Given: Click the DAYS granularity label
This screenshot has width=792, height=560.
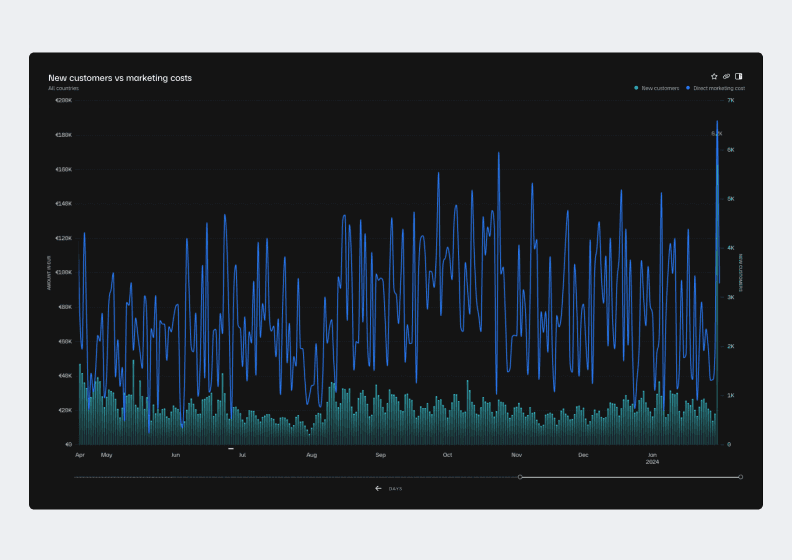Looking at the screenshot, I should pyautogui.click(x=395, y=489).
